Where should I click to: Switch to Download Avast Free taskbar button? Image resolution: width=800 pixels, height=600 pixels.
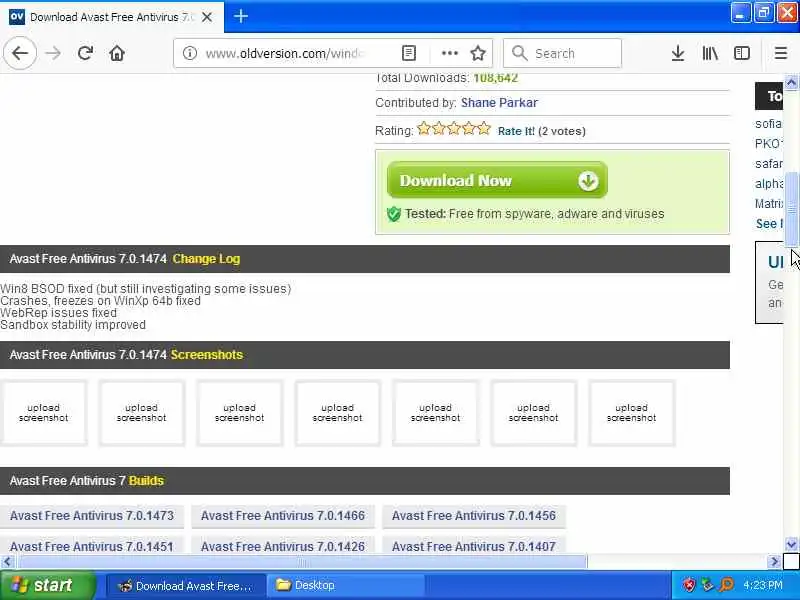(186, 586)
